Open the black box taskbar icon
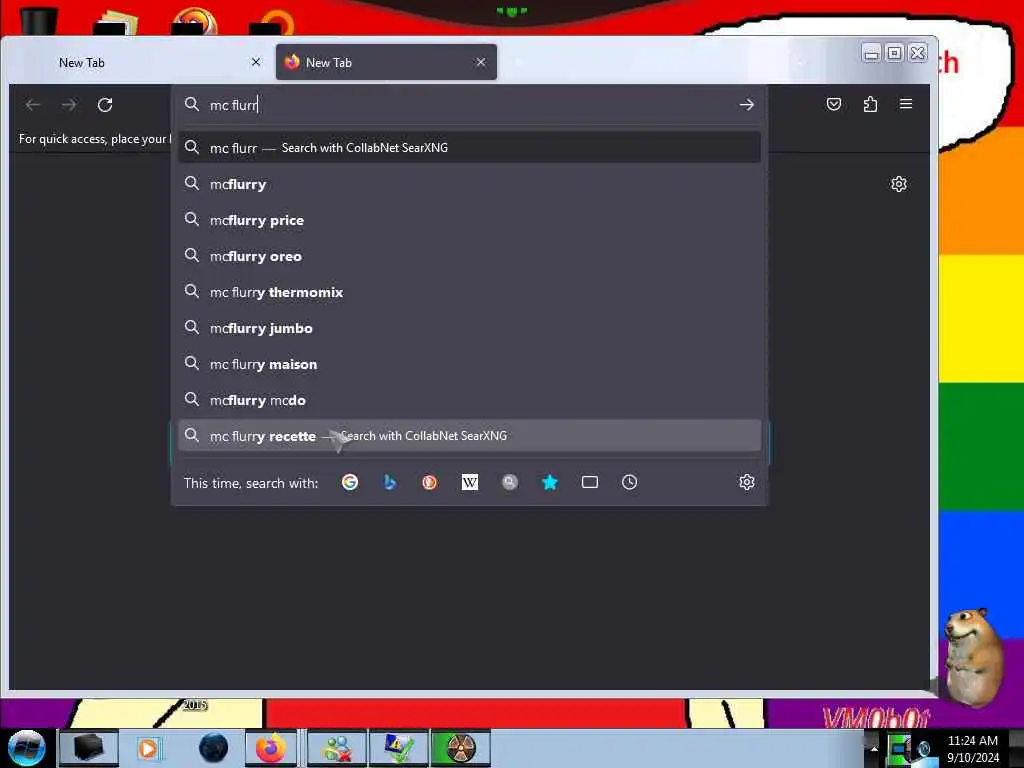The height and width of the screenshot is (768, 1024). click(88, 748)
